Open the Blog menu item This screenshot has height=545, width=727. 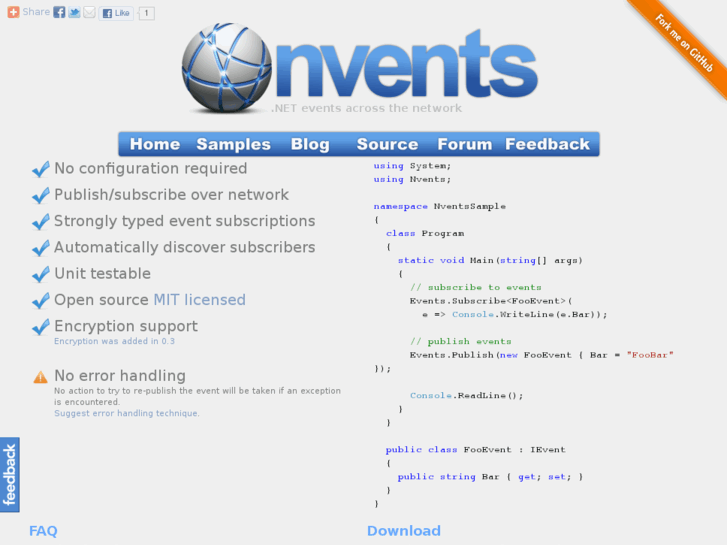[x=310, y=144]
